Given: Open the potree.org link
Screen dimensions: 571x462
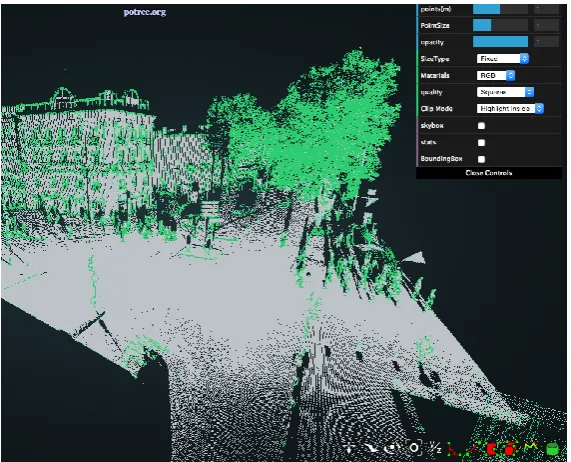Looking at the screenshot, I should [145, 12].
